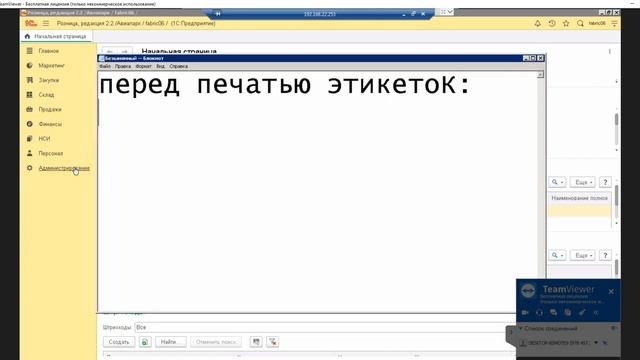The image size is (640, 360).
Task: Click the TeamViewer chat icon
Action: tap(553, 312)
